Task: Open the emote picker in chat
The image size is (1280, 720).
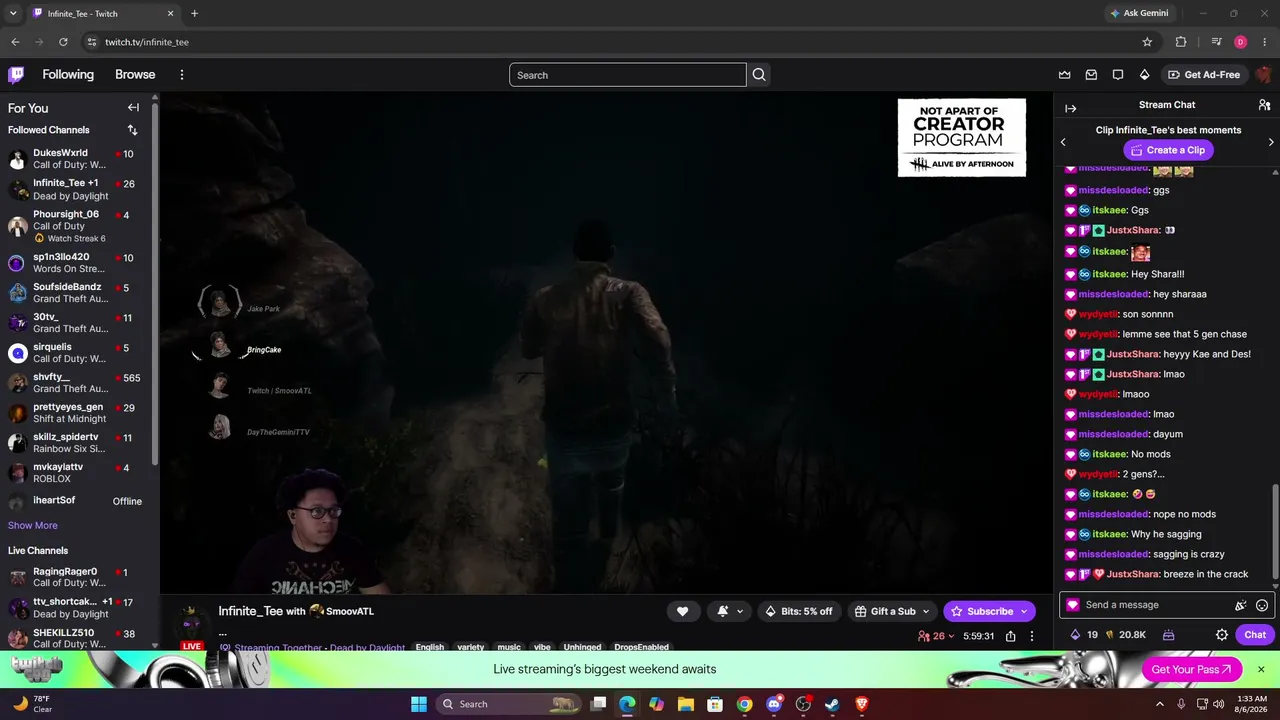Action: click(1262, 605)
